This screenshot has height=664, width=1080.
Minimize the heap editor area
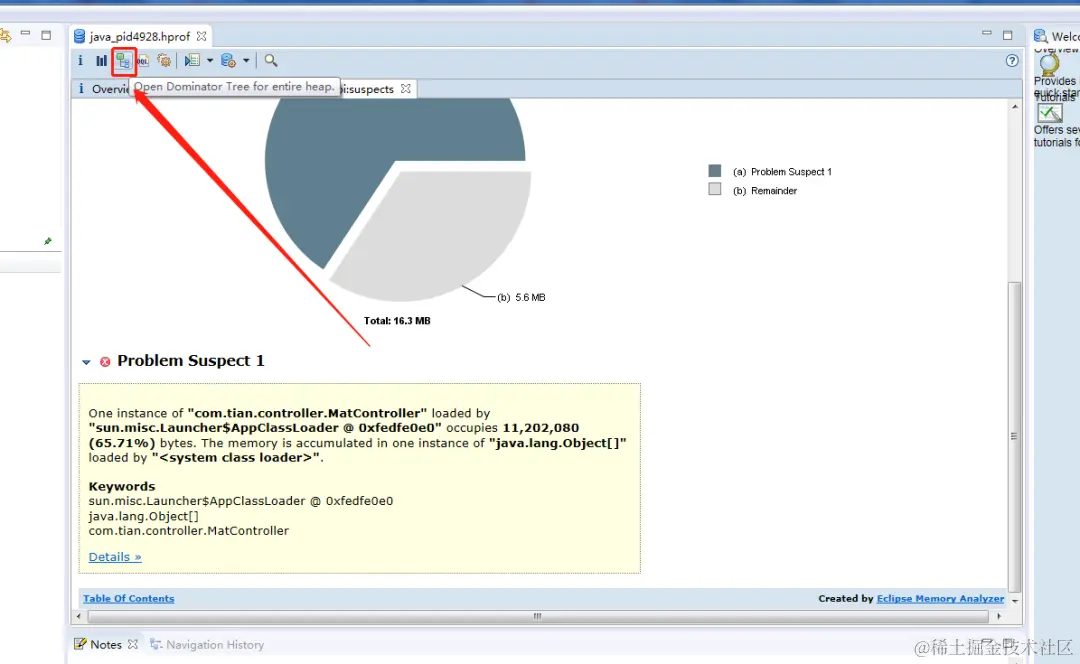(986, 34)
